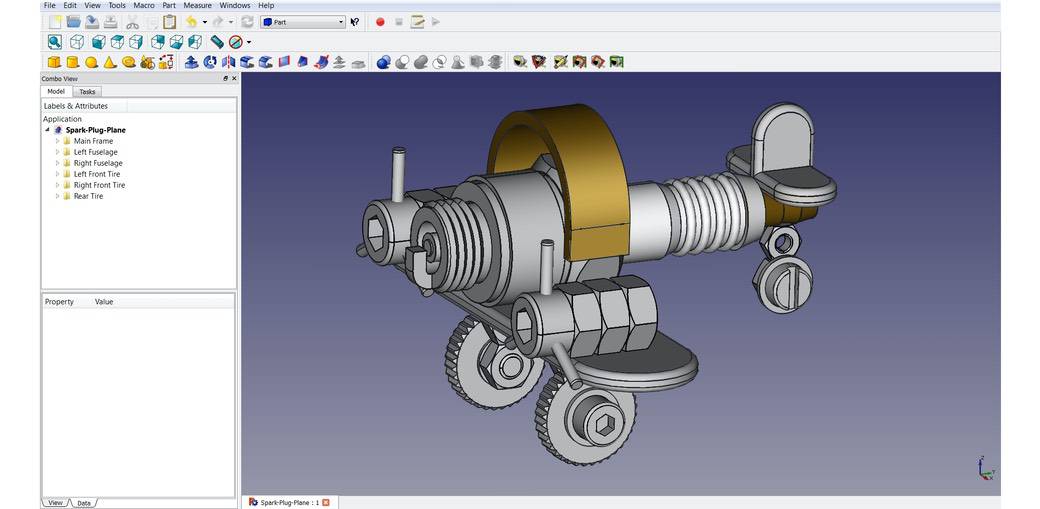1040x509 pixels.
Task: Expand the Left Front Tire group
Action: (x=58, y=174)
